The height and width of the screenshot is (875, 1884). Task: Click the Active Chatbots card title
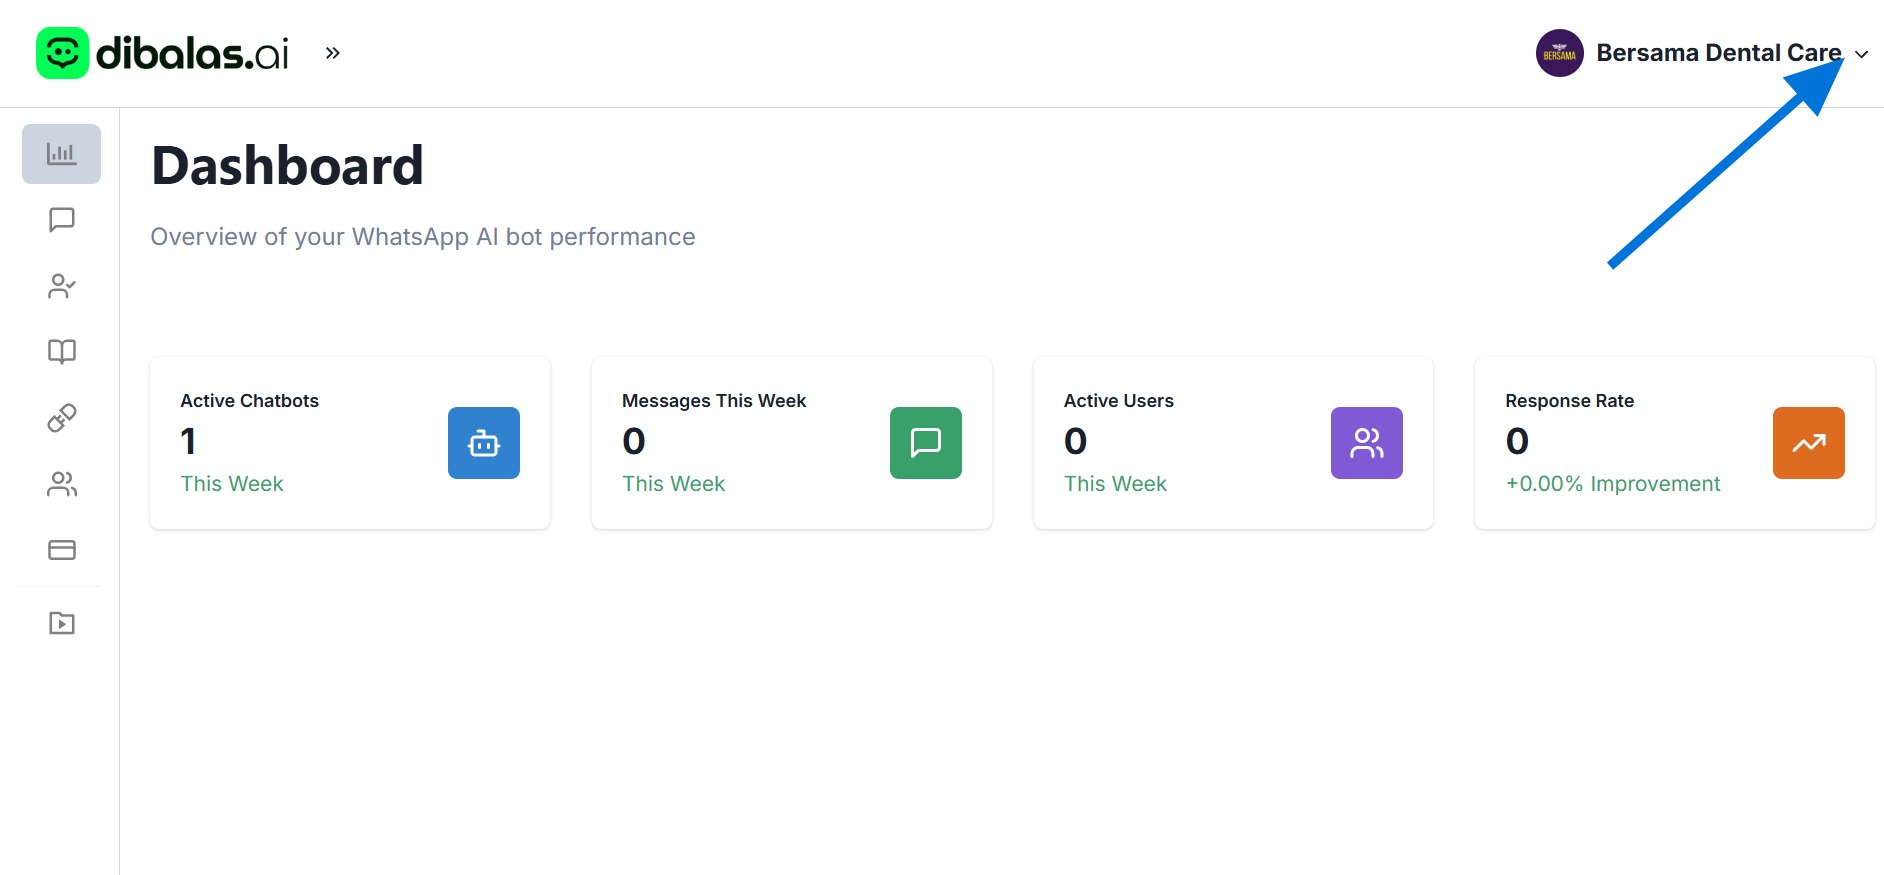pos(249,401)
